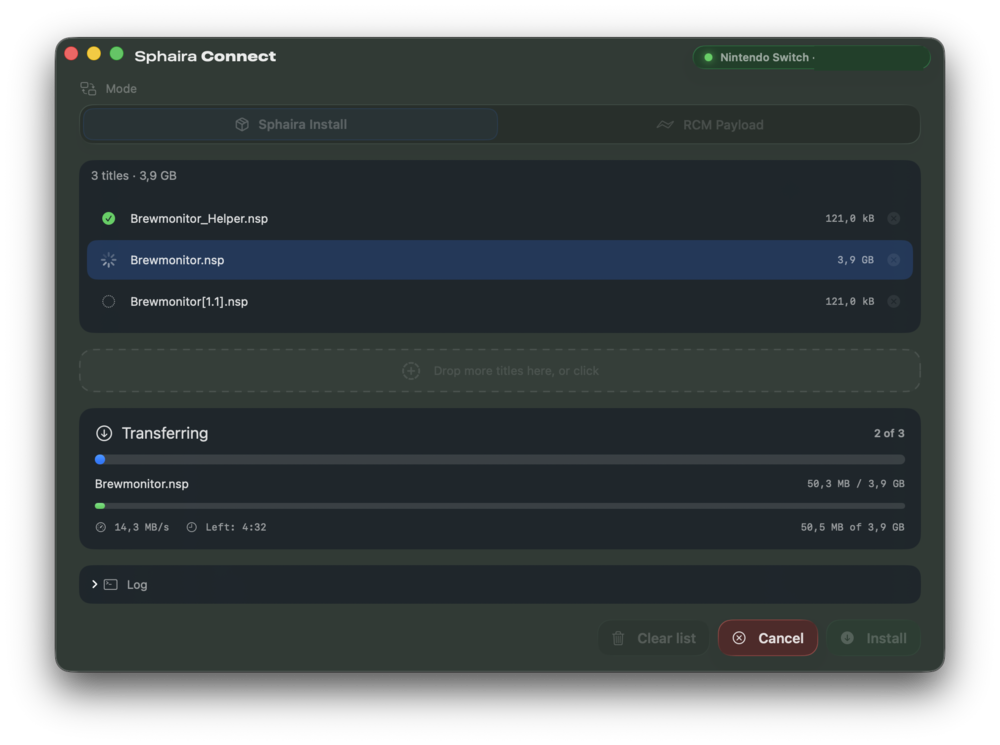Click the trash icon in Clear list
Screen dimensions: 1000x745
tap(618, 638)
